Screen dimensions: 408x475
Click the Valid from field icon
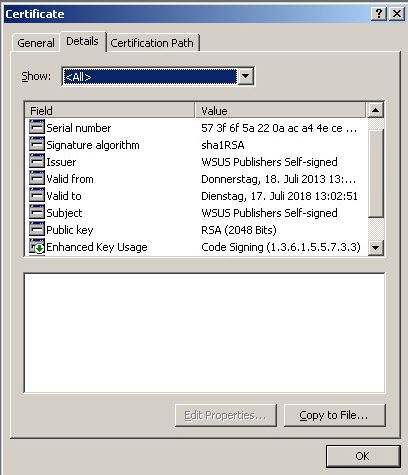pyautogui.click(x=37, y=178)
